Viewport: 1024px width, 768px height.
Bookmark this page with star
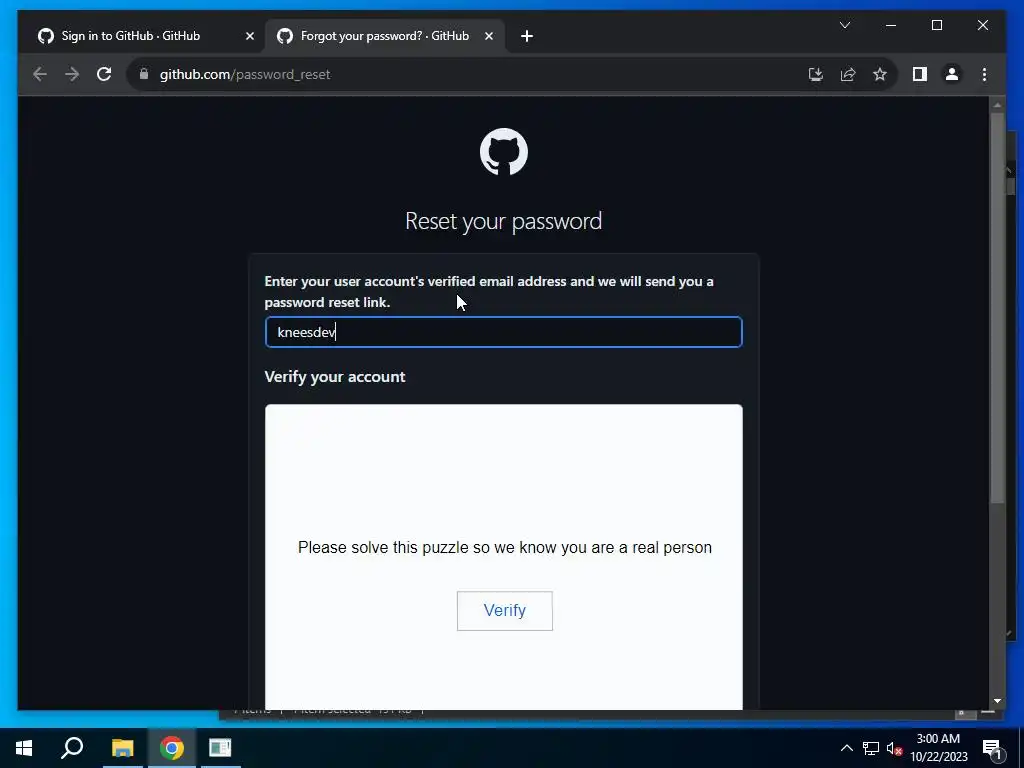[x=880, y=74]
